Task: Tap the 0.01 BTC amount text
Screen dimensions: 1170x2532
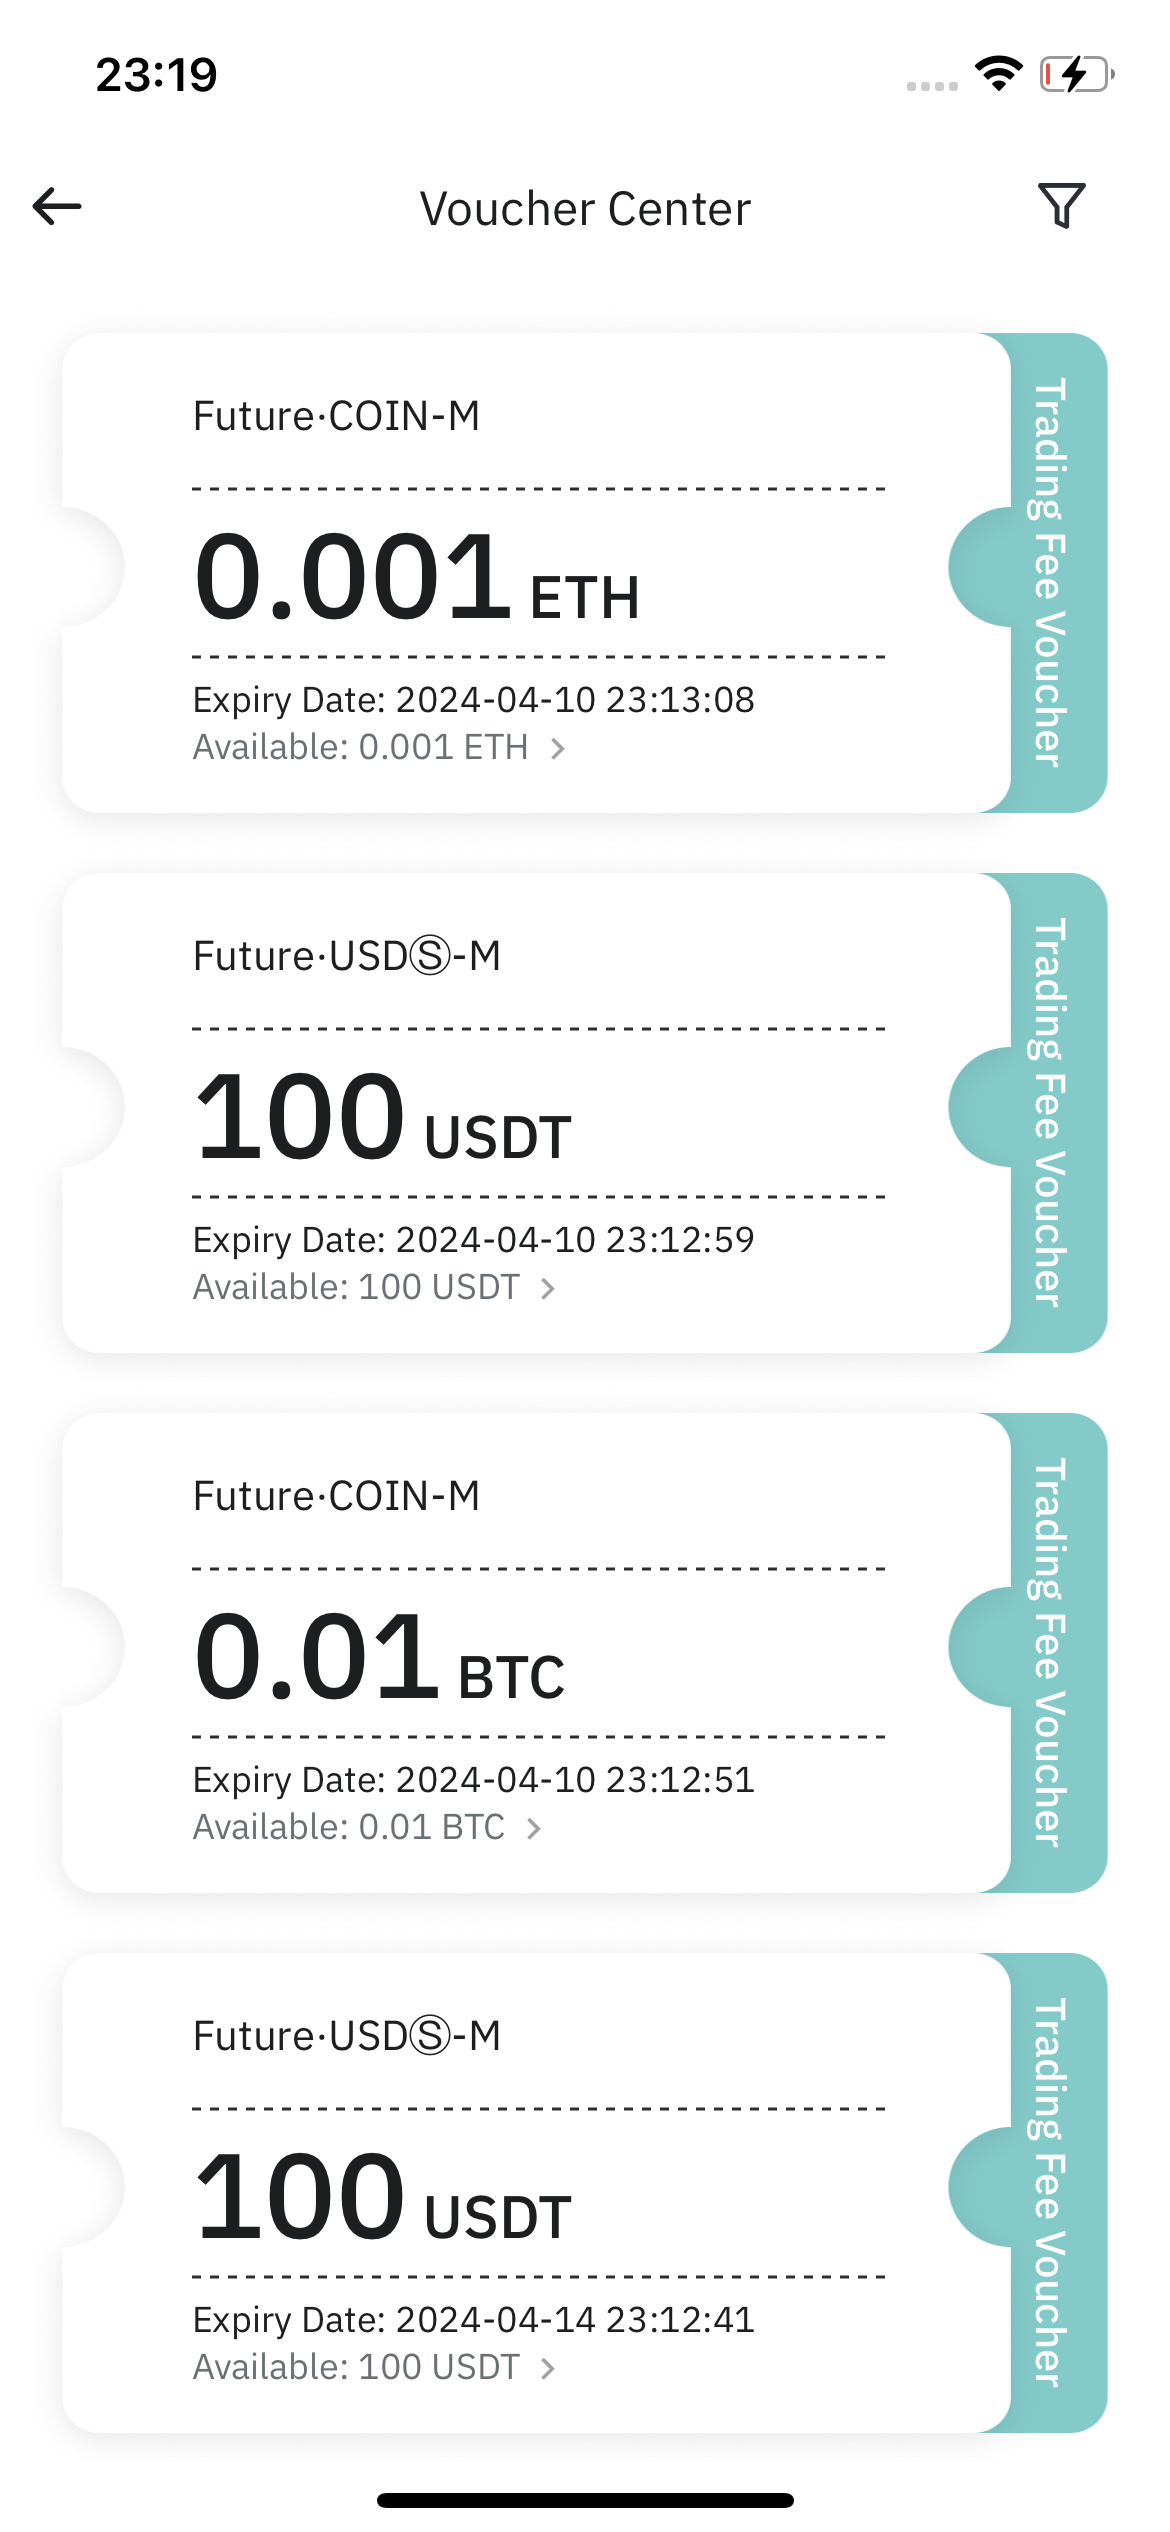Action: tap(380, 1656)
